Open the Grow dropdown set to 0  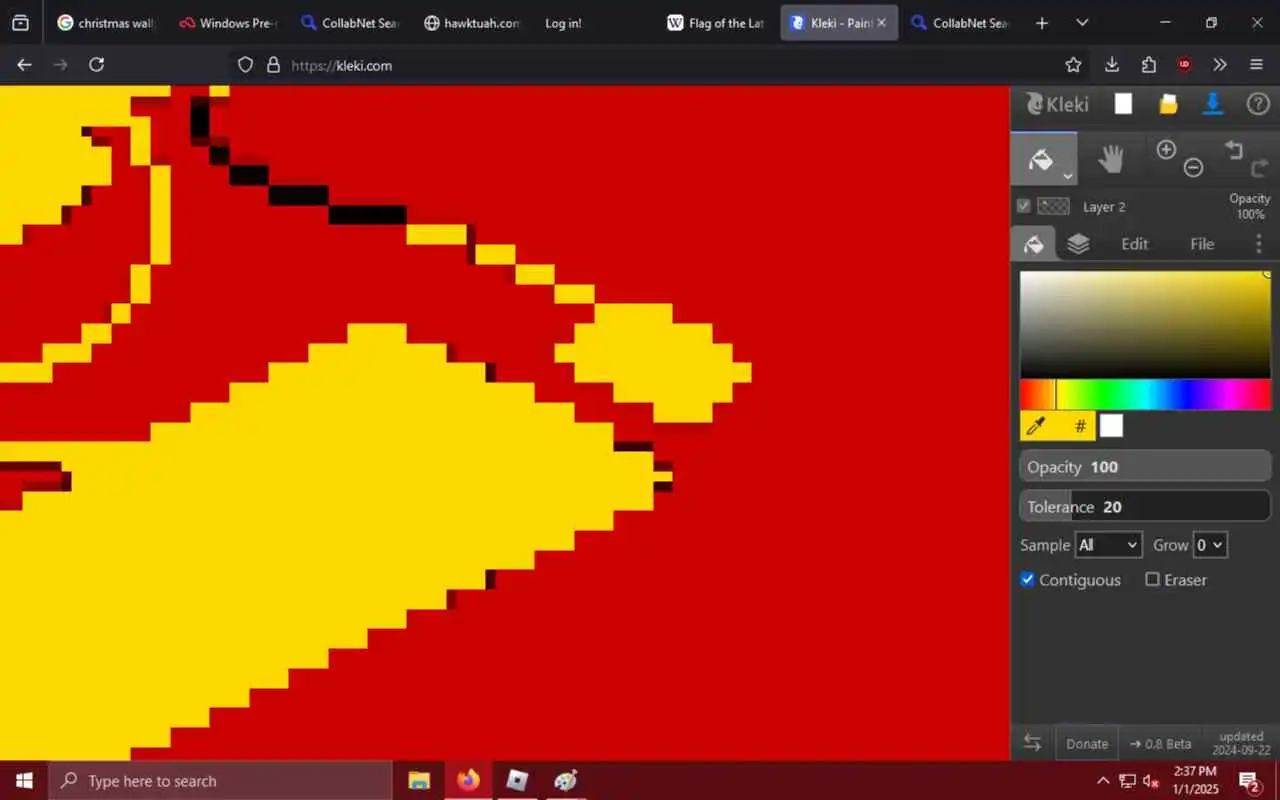1210,545
